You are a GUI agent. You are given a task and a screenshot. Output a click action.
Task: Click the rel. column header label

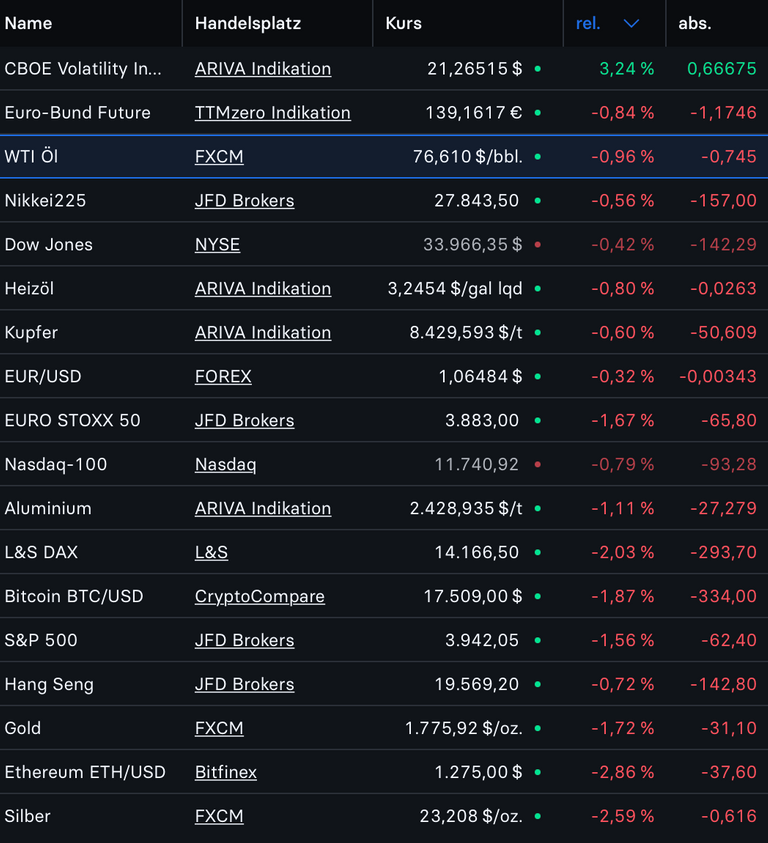[x=588, y=23]
